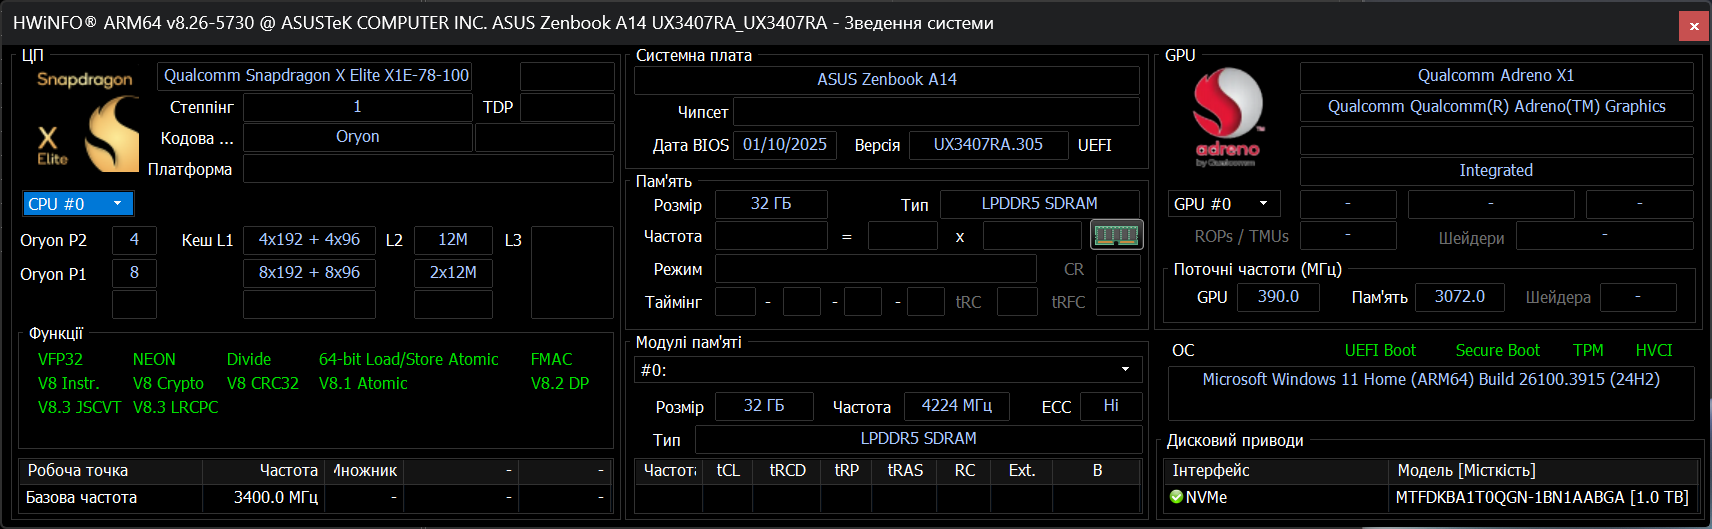
Task: Click the Secure Boot indicator
Action: tap(1497, 351)
